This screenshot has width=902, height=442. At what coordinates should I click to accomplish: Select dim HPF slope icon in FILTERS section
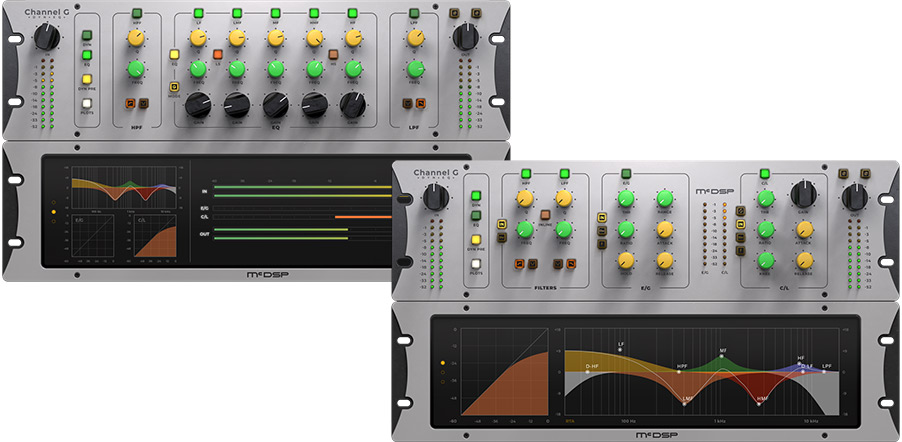[x=532, y=264]
